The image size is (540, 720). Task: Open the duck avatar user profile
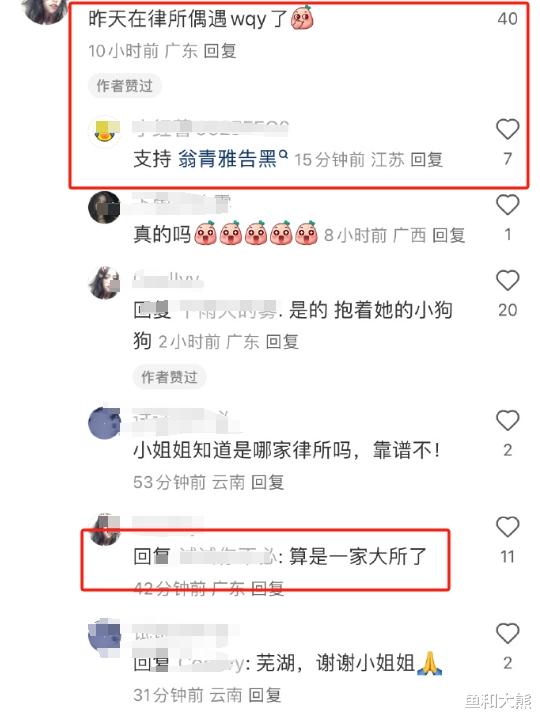tap(104, 131)
